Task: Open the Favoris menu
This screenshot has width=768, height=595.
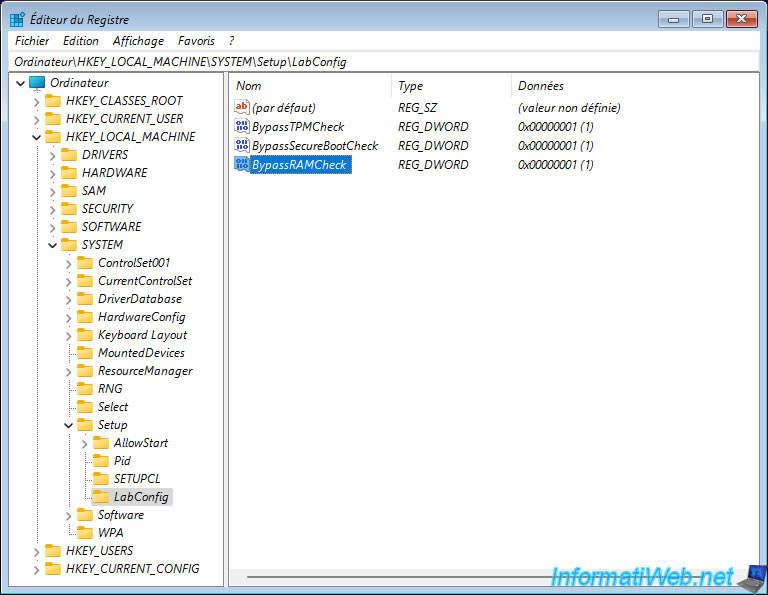Action: click(196, 41)
